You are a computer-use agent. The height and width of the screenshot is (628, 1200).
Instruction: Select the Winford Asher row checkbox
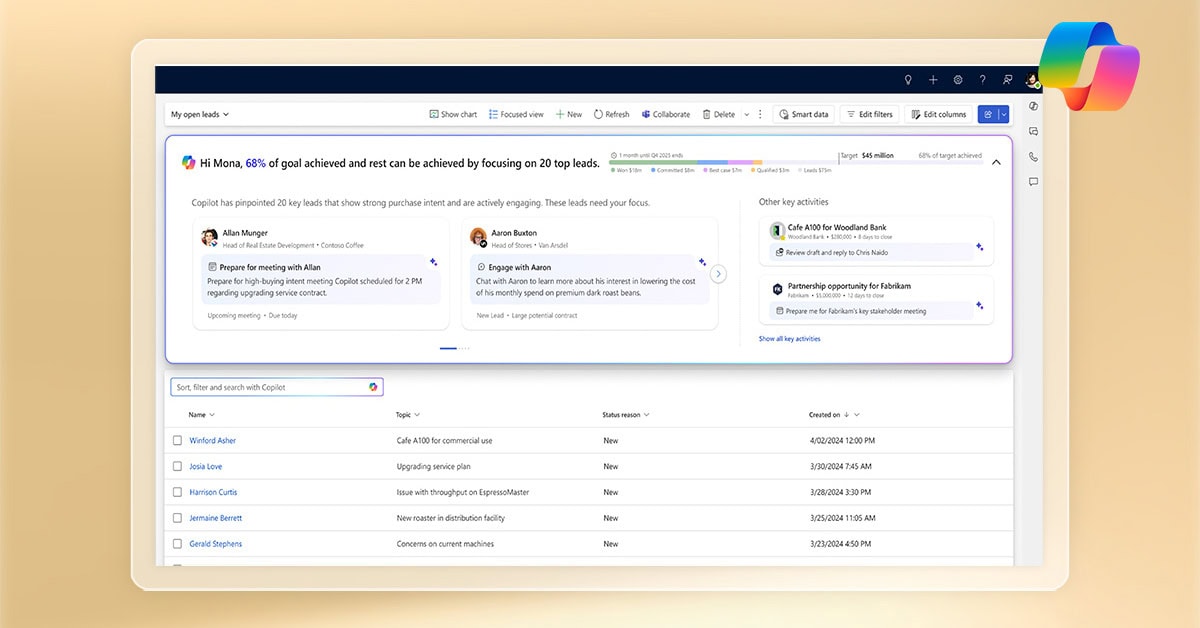[177, 440]
